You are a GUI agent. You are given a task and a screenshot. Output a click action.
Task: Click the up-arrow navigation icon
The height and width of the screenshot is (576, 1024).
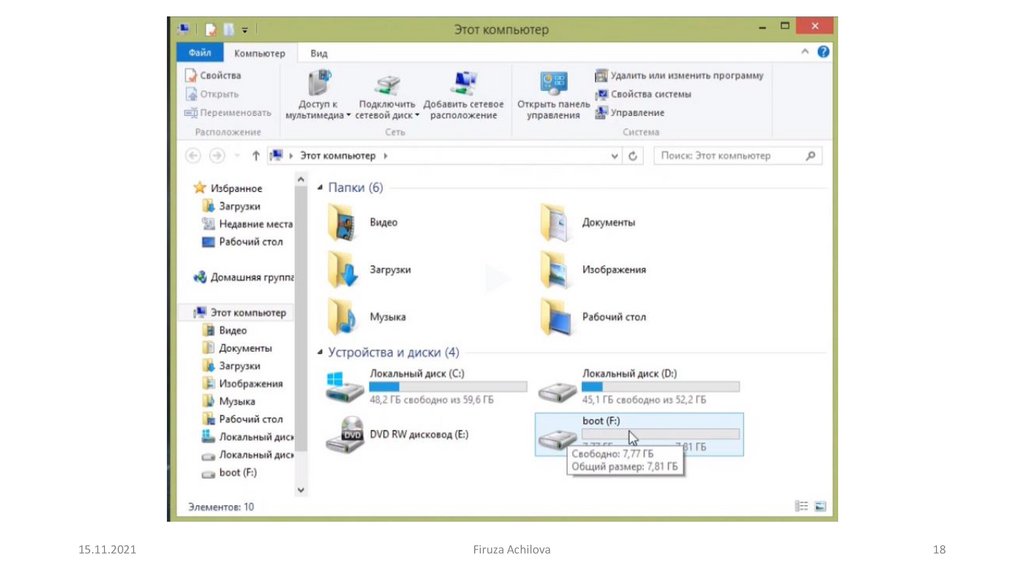pyautogui.click(x=256, y=156)
